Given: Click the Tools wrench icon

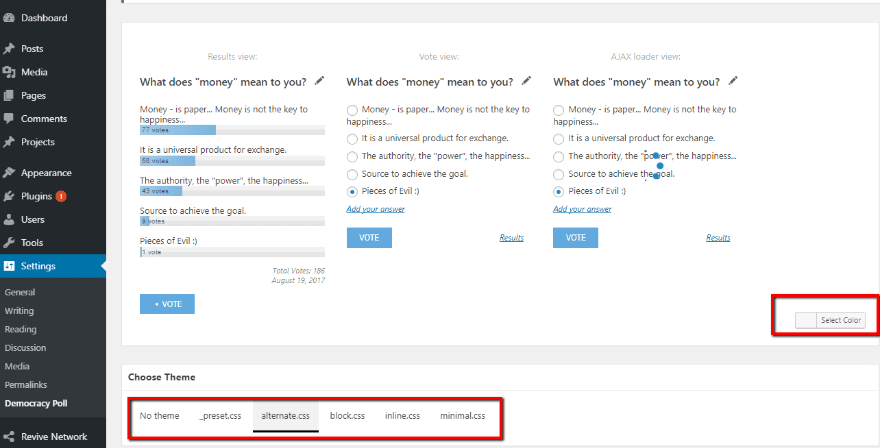Looking at the screenshot, I should point(8,243).
